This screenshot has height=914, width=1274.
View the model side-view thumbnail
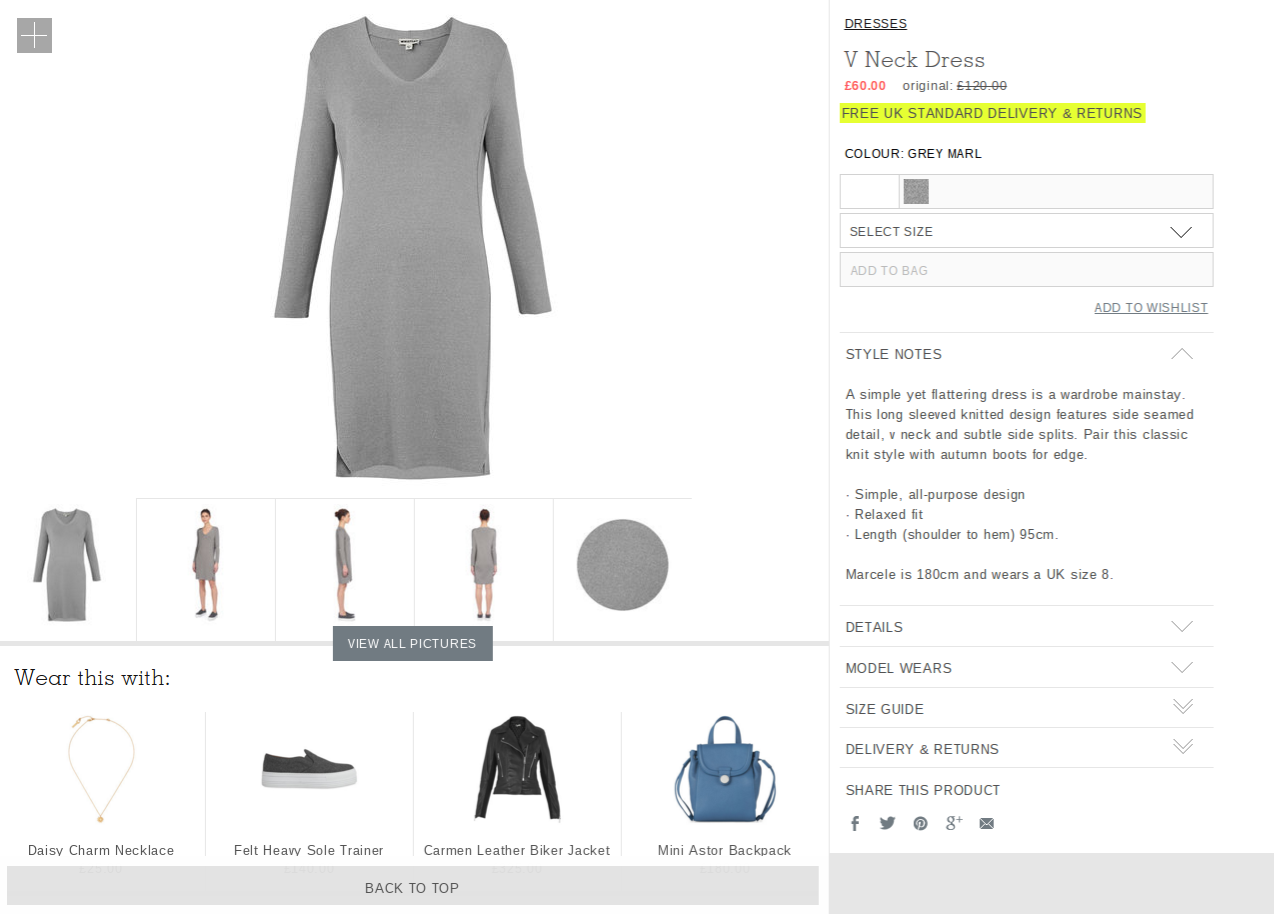344,565
